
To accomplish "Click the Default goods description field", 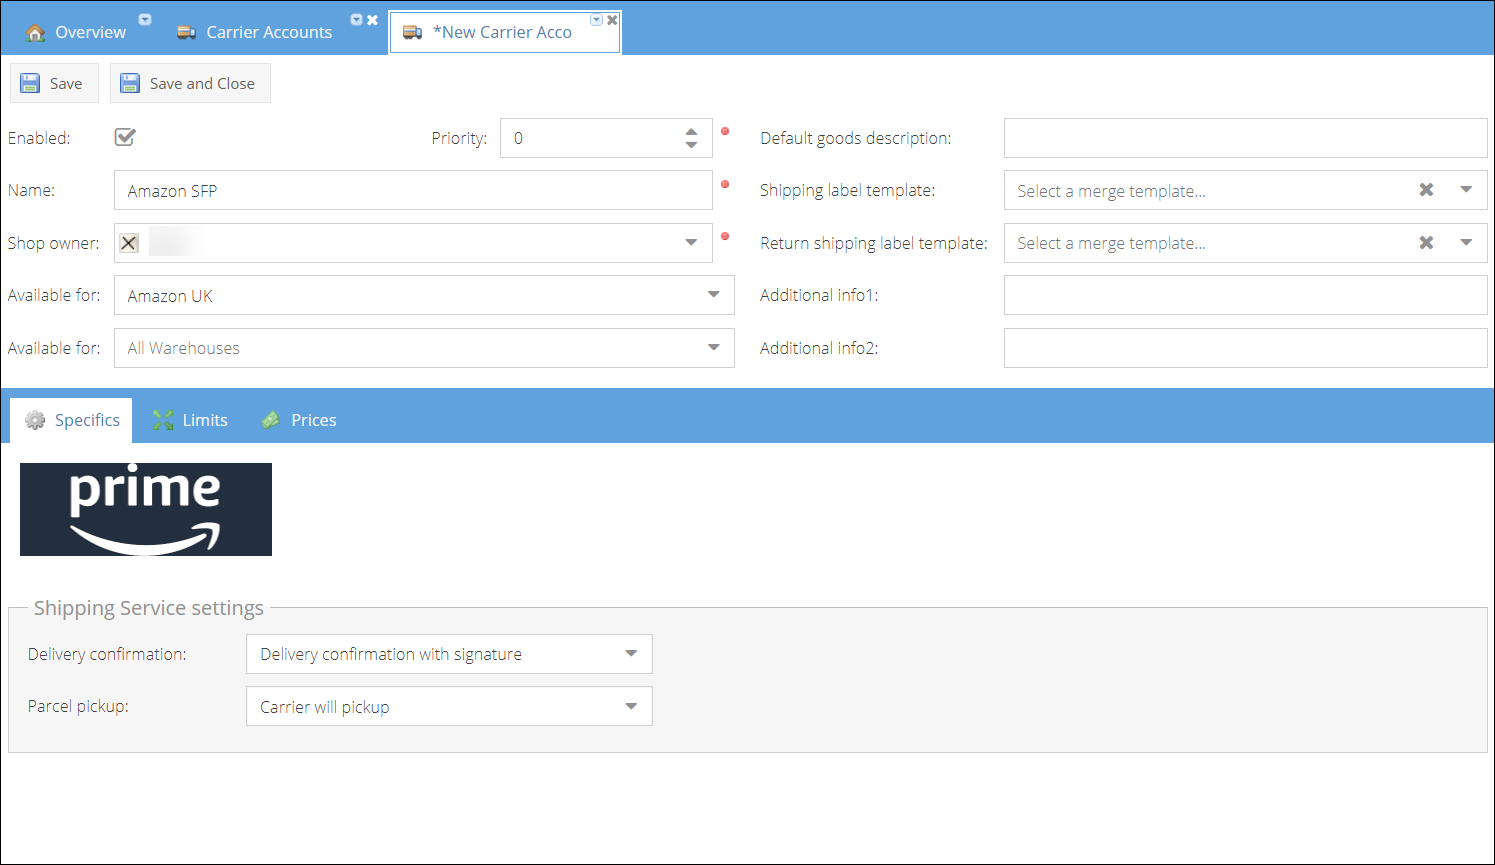I will (1246, 138).
